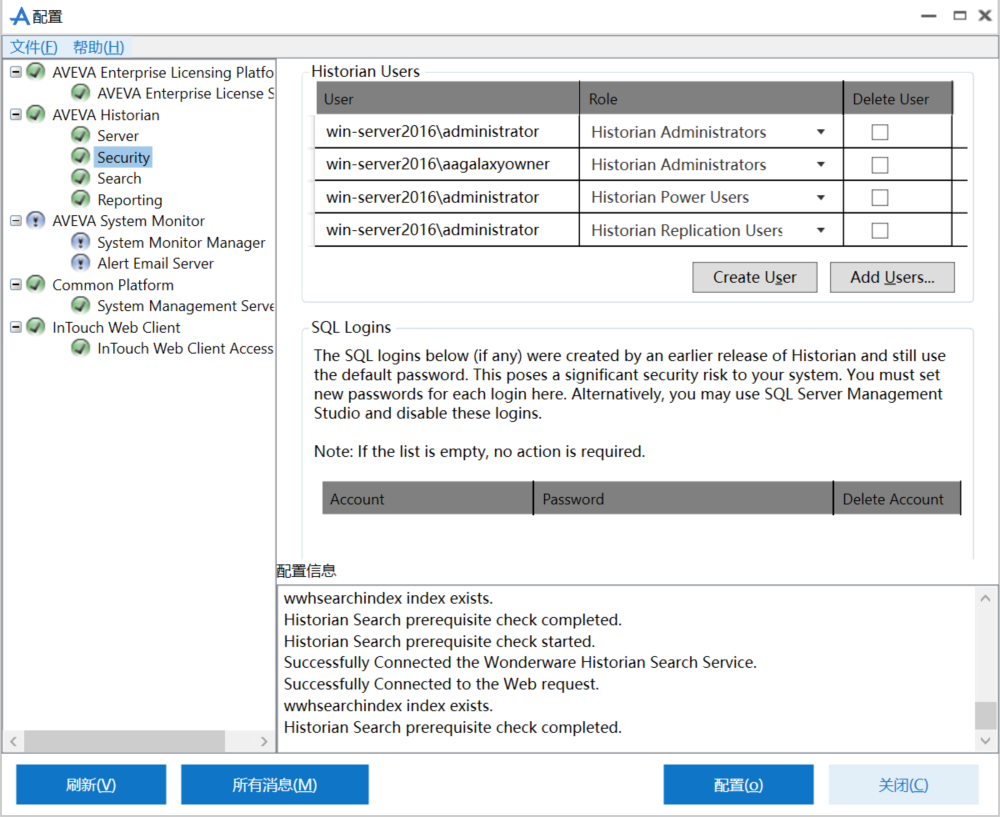Check Delete User for aagalaxyowner row

(x=880, y=165)
